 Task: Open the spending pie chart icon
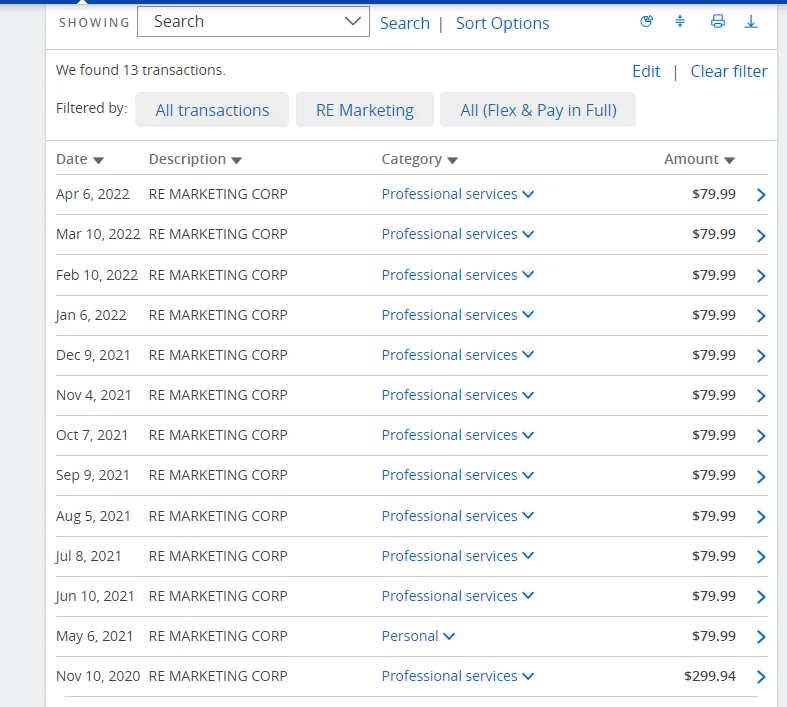[x=646, y=21]
